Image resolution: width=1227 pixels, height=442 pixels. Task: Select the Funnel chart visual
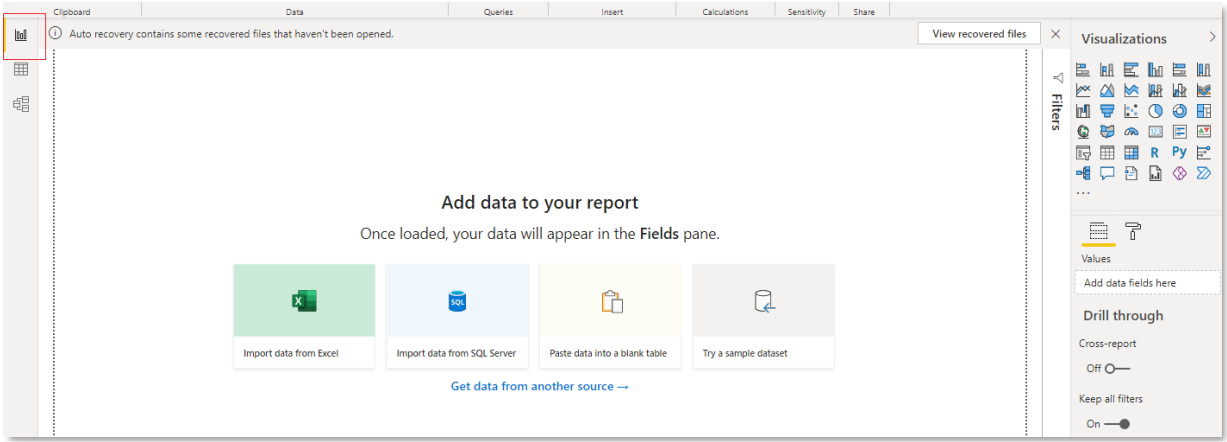1107,111
